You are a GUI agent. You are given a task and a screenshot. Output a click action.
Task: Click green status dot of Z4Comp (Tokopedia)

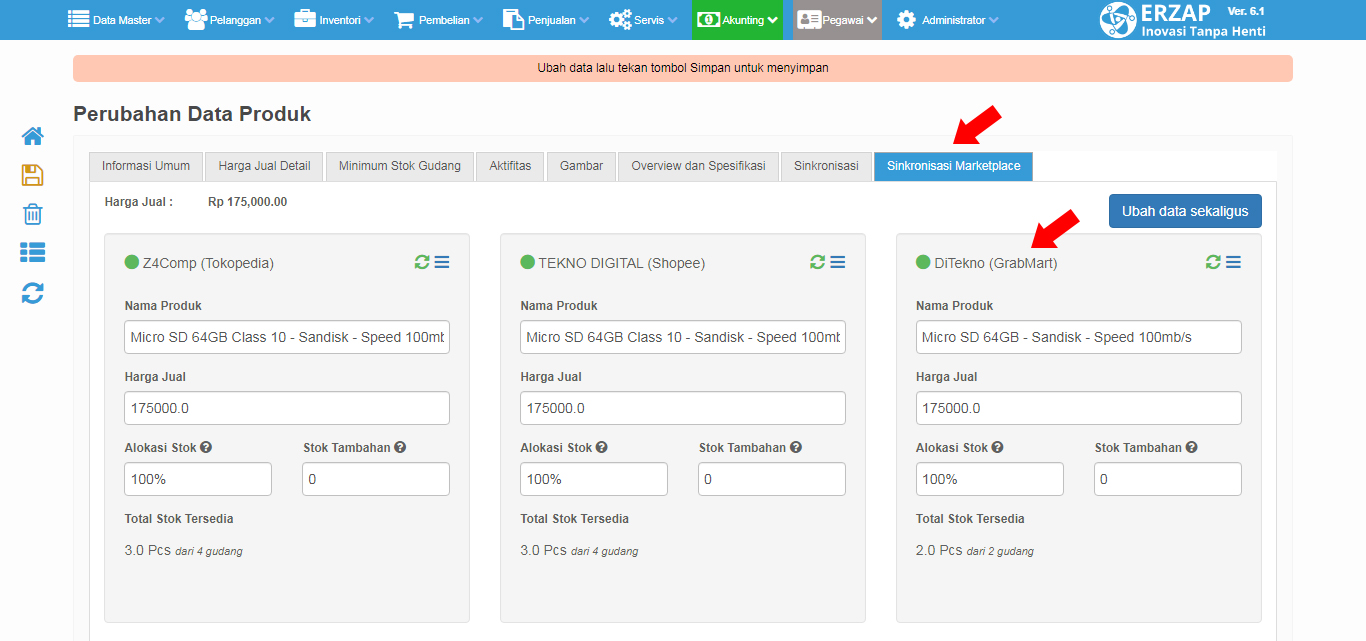point(131,263)
